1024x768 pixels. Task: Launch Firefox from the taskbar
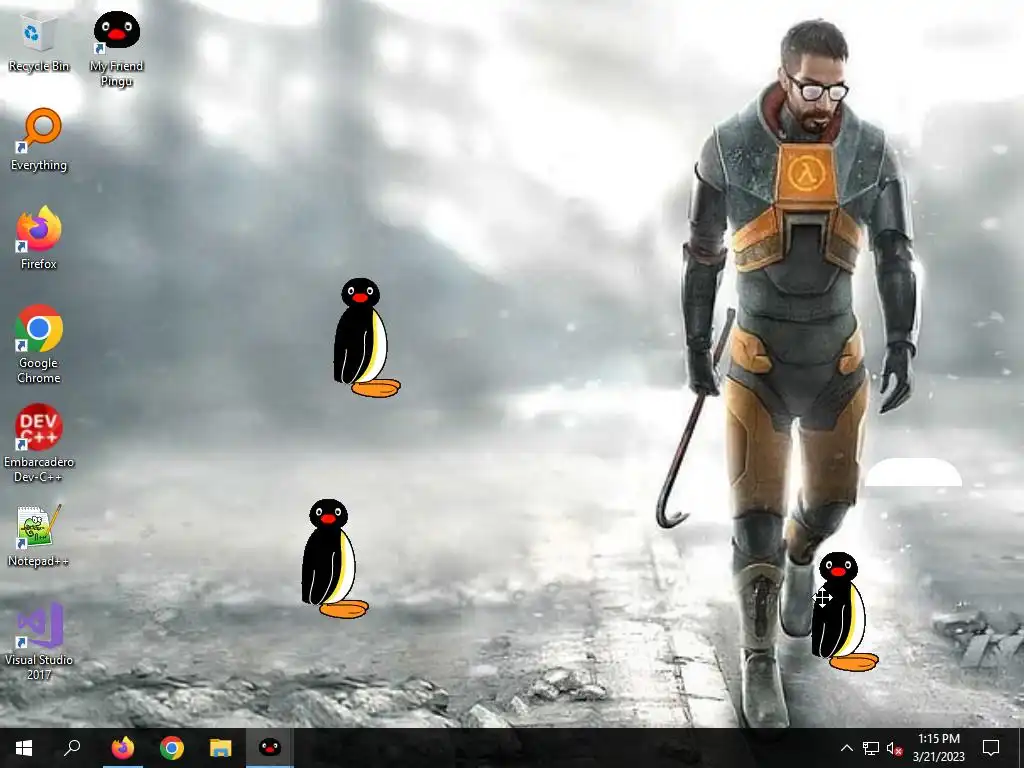[x=122, y=748]
